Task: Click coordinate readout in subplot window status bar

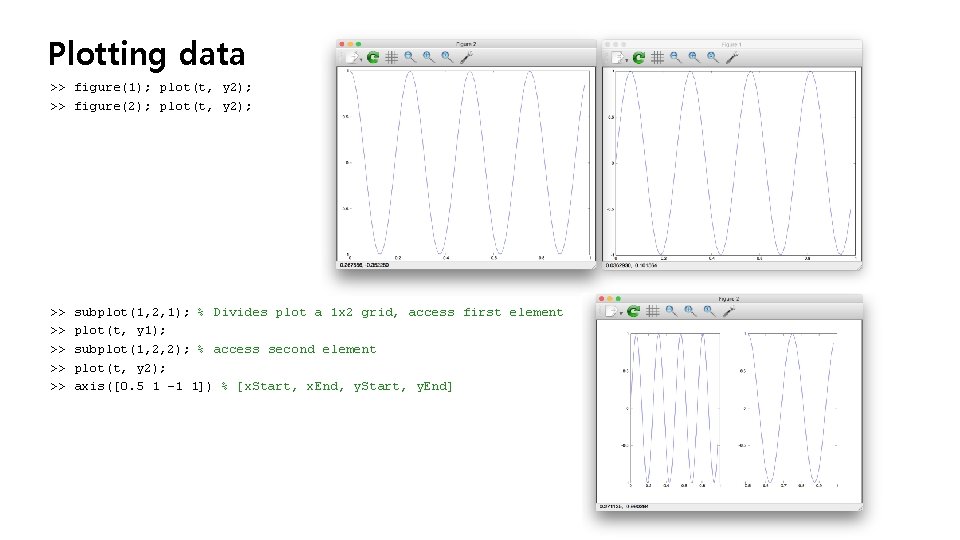Action: pos(624,506)
